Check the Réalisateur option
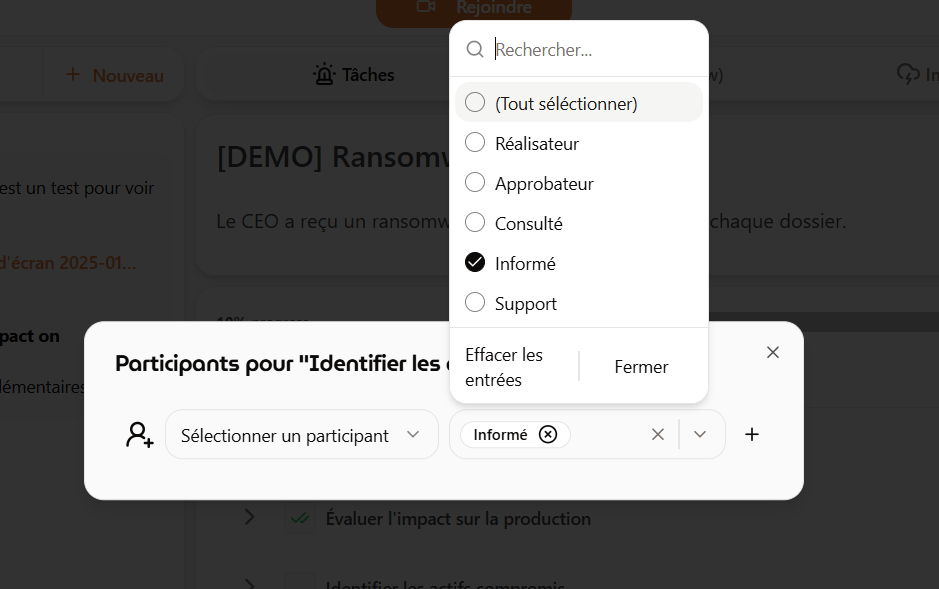939x589 pixels. point(476,143)
